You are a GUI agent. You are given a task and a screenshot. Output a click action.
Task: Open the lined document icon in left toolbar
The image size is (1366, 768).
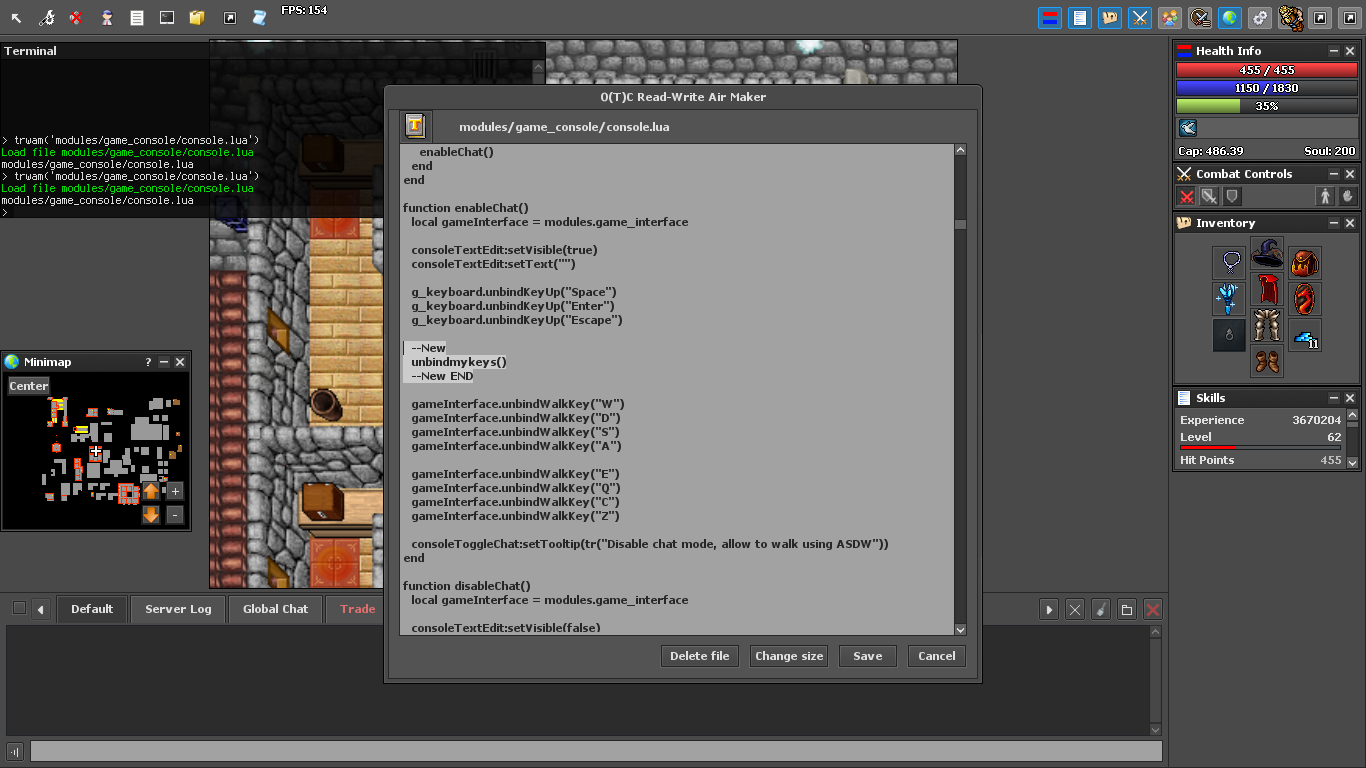click(137, 18)
